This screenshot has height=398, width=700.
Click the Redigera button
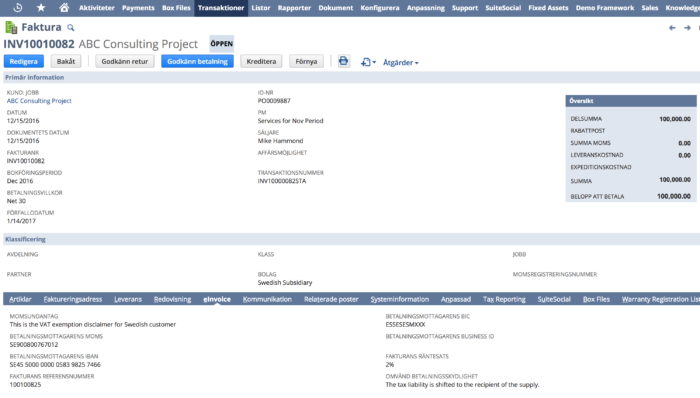click(24, 61)
